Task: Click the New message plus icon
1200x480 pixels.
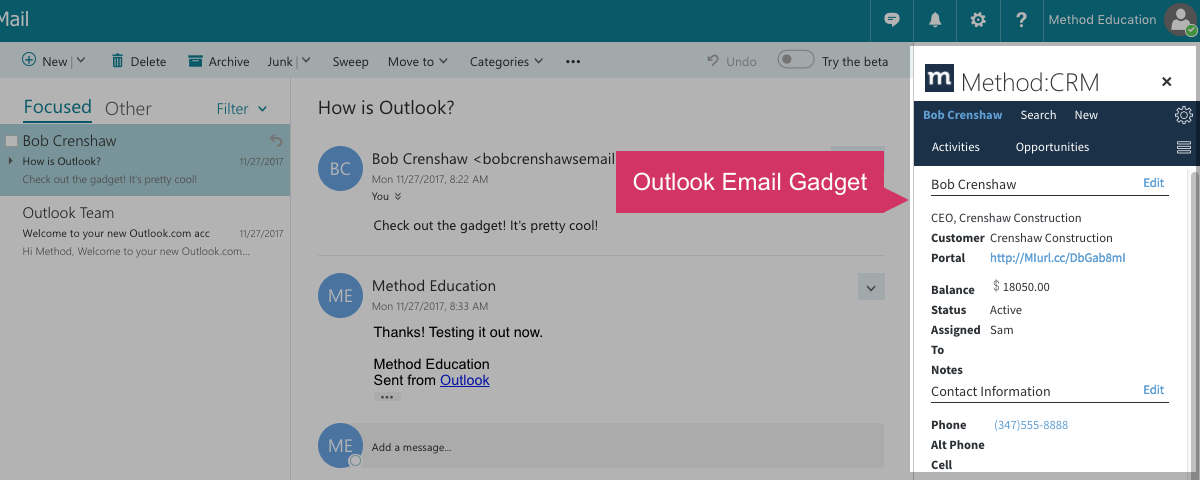Action: click(29, 60)
